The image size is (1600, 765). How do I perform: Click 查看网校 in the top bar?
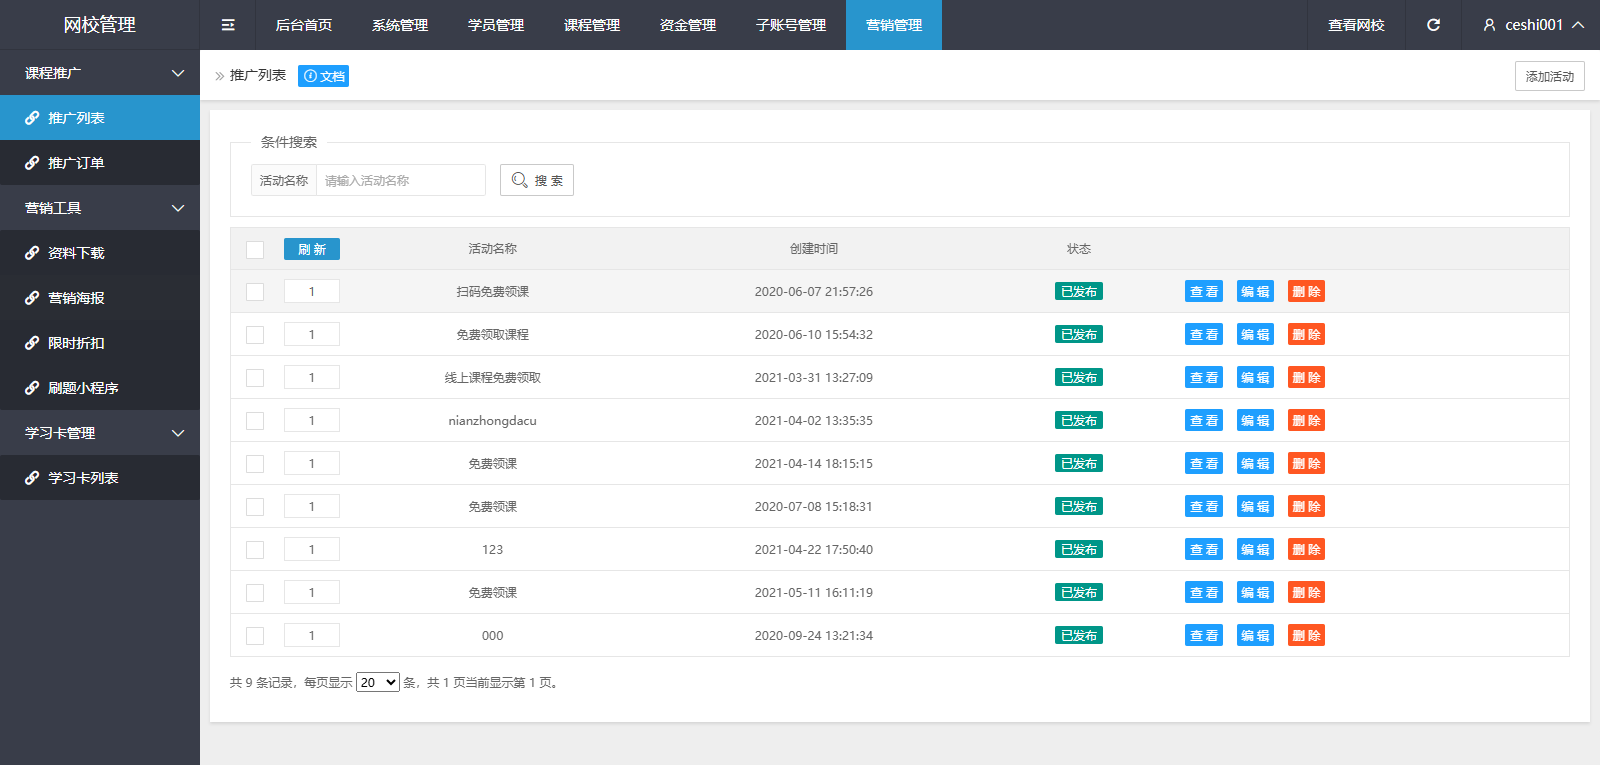pos(1356,25)
